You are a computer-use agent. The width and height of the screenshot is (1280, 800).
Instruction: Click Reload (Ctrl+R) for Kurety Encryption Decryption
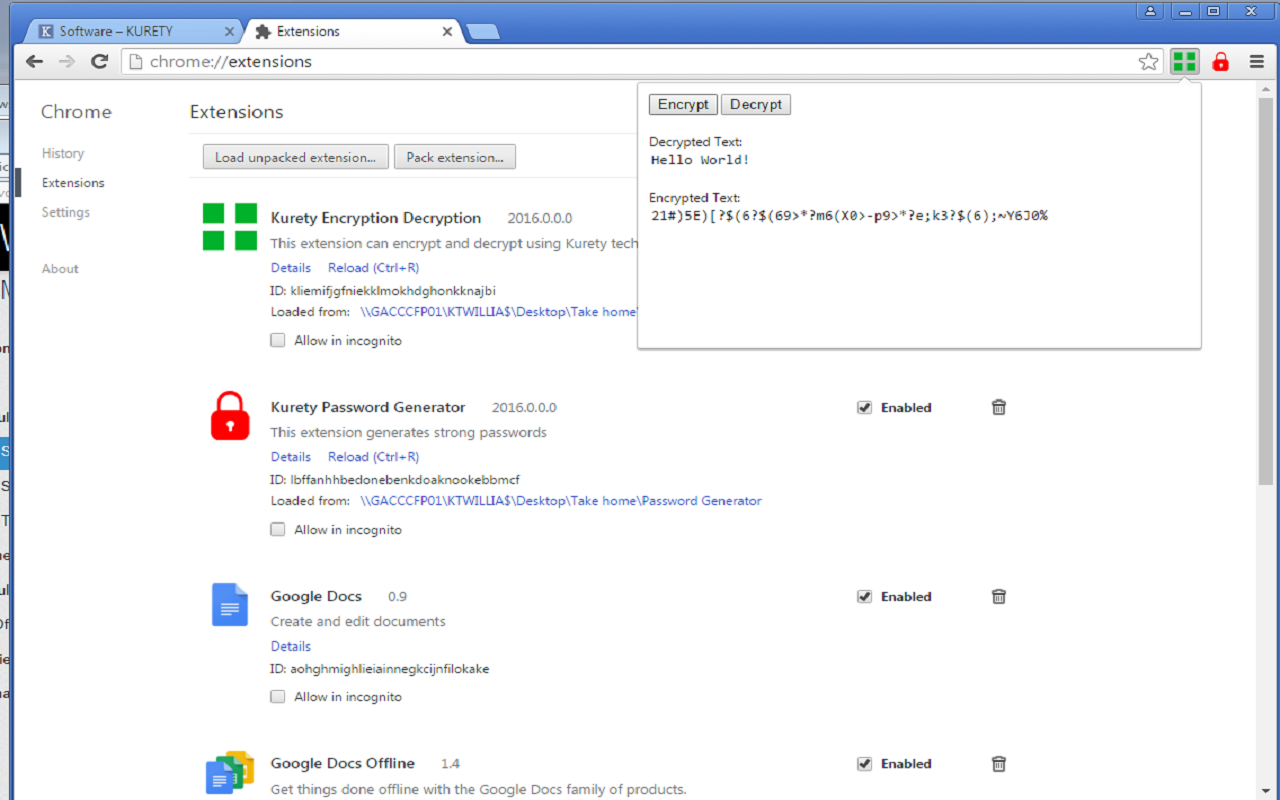pyautogui.click(x=374, y=267)
